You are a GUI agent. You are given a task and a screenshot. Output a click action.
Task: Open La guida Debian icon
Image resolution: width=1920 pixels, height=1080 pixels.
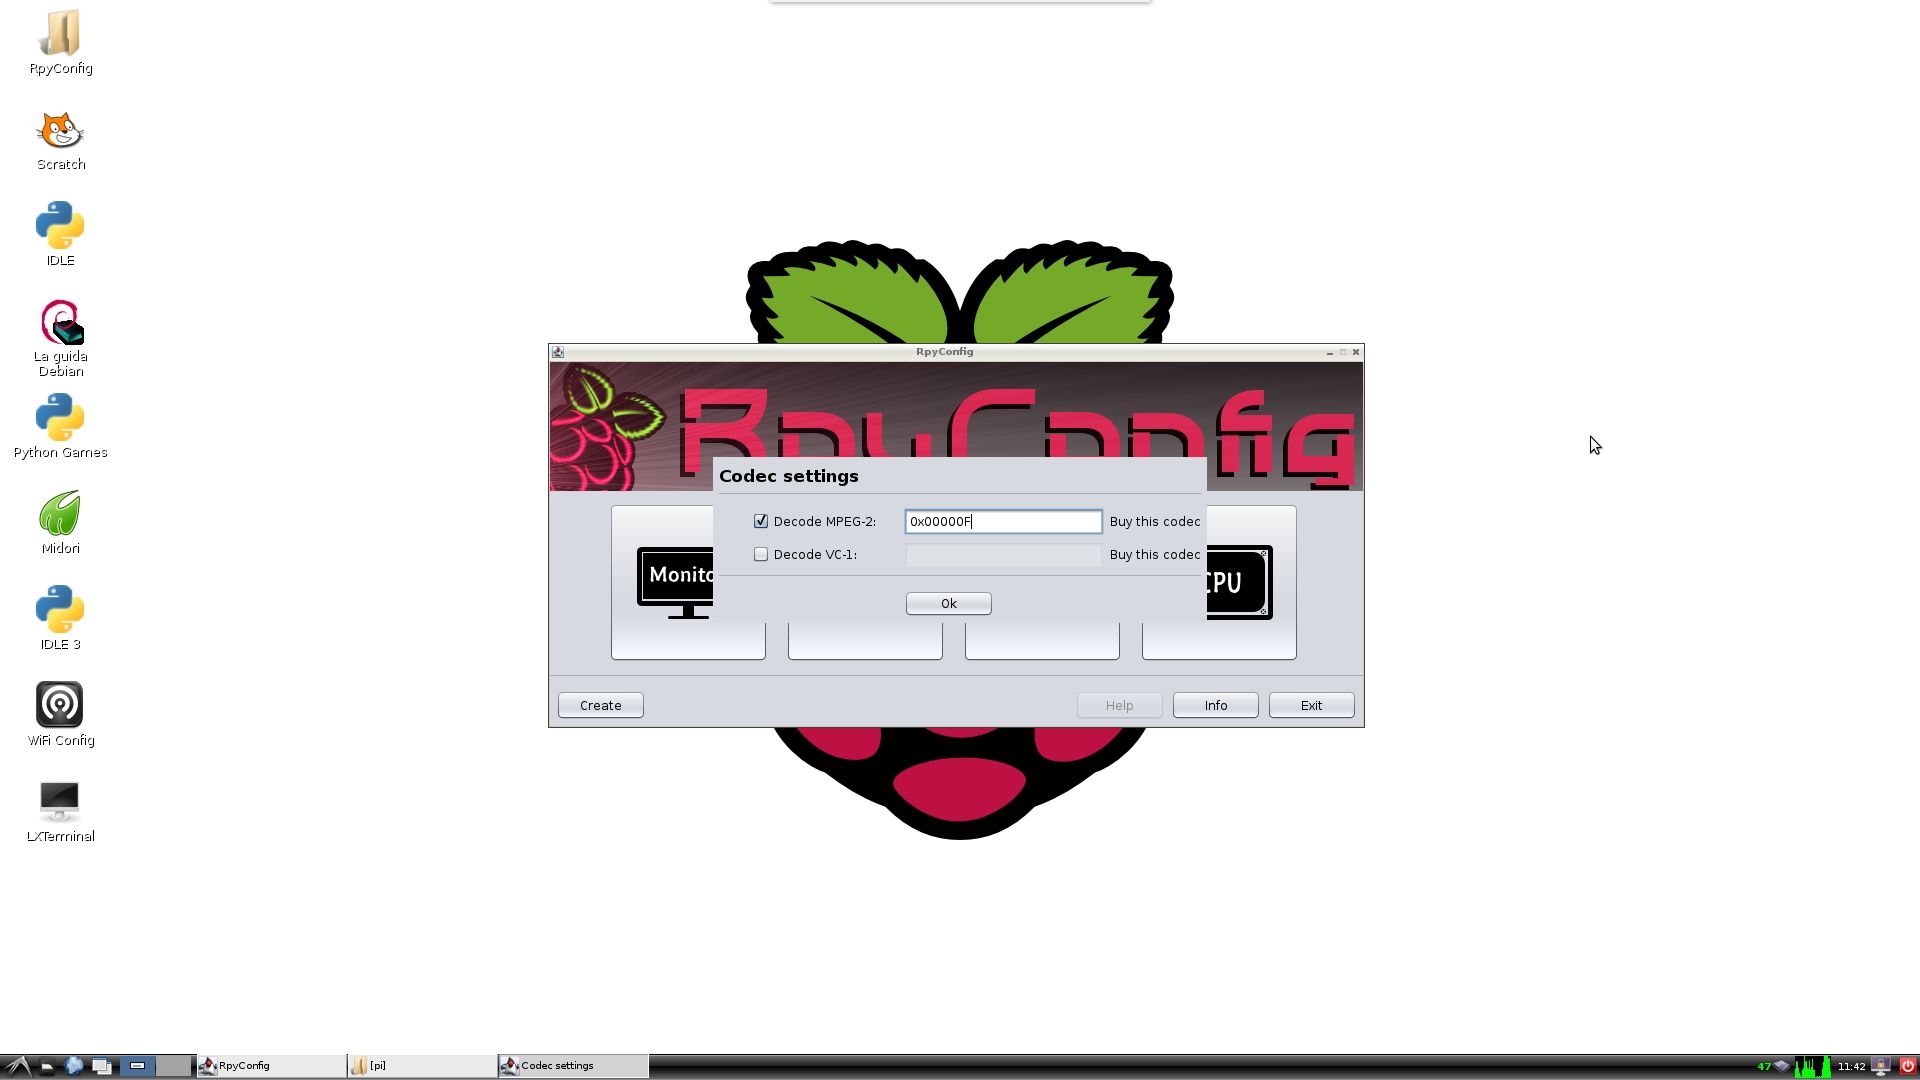coord(60,324)
